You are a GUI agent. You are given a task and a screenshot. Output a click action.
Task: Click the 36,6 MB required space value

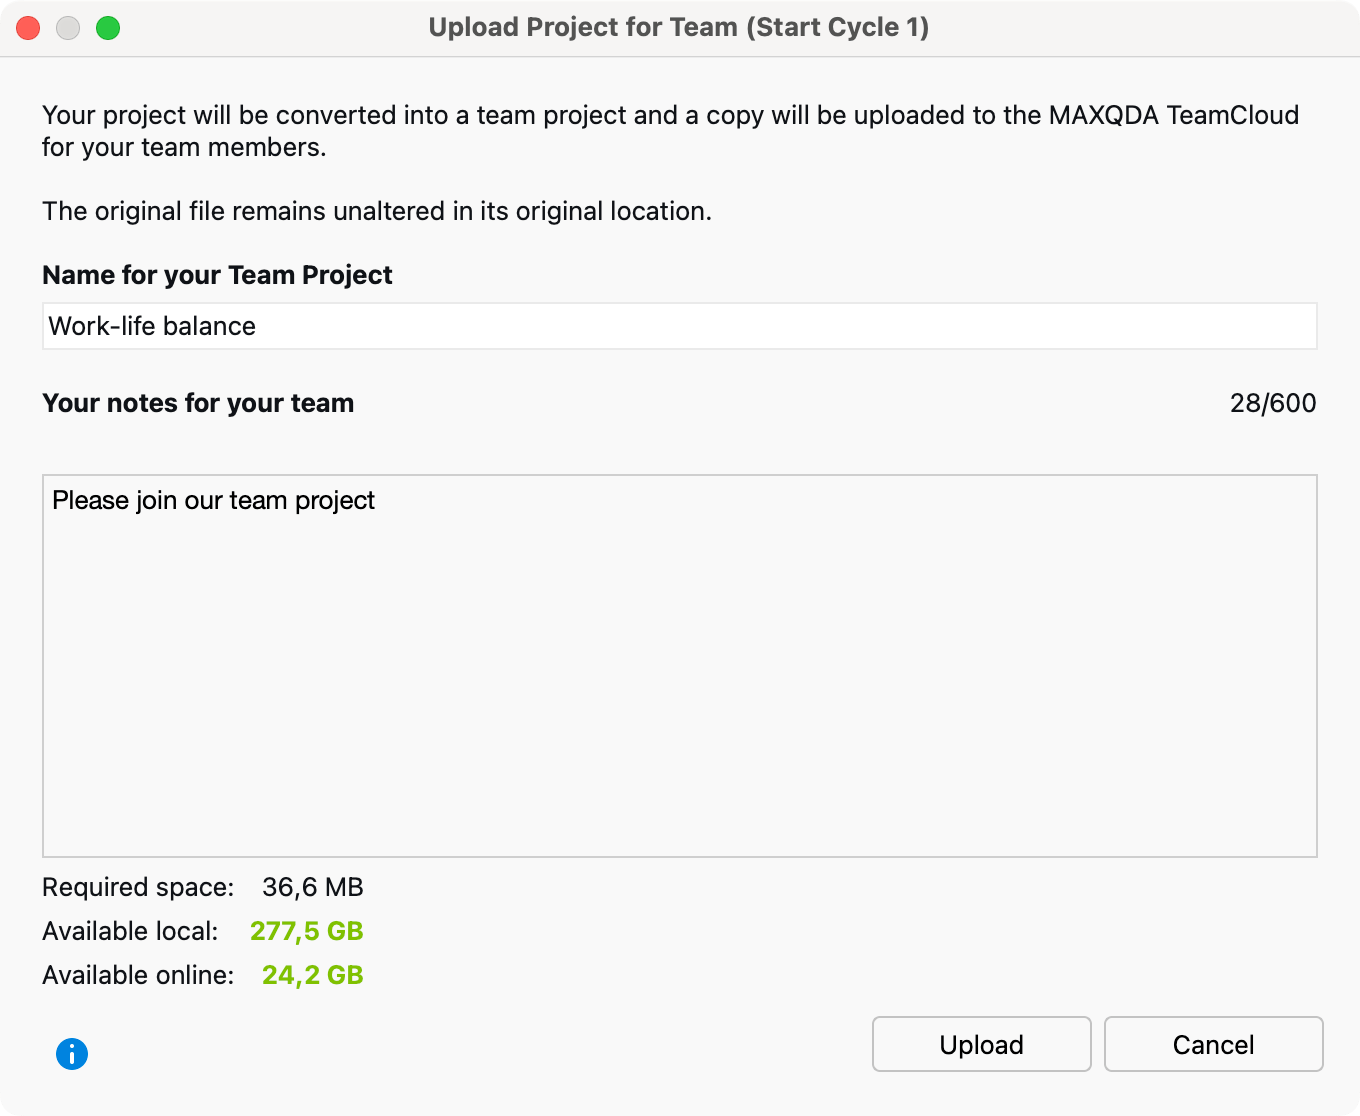click(312, 887)
